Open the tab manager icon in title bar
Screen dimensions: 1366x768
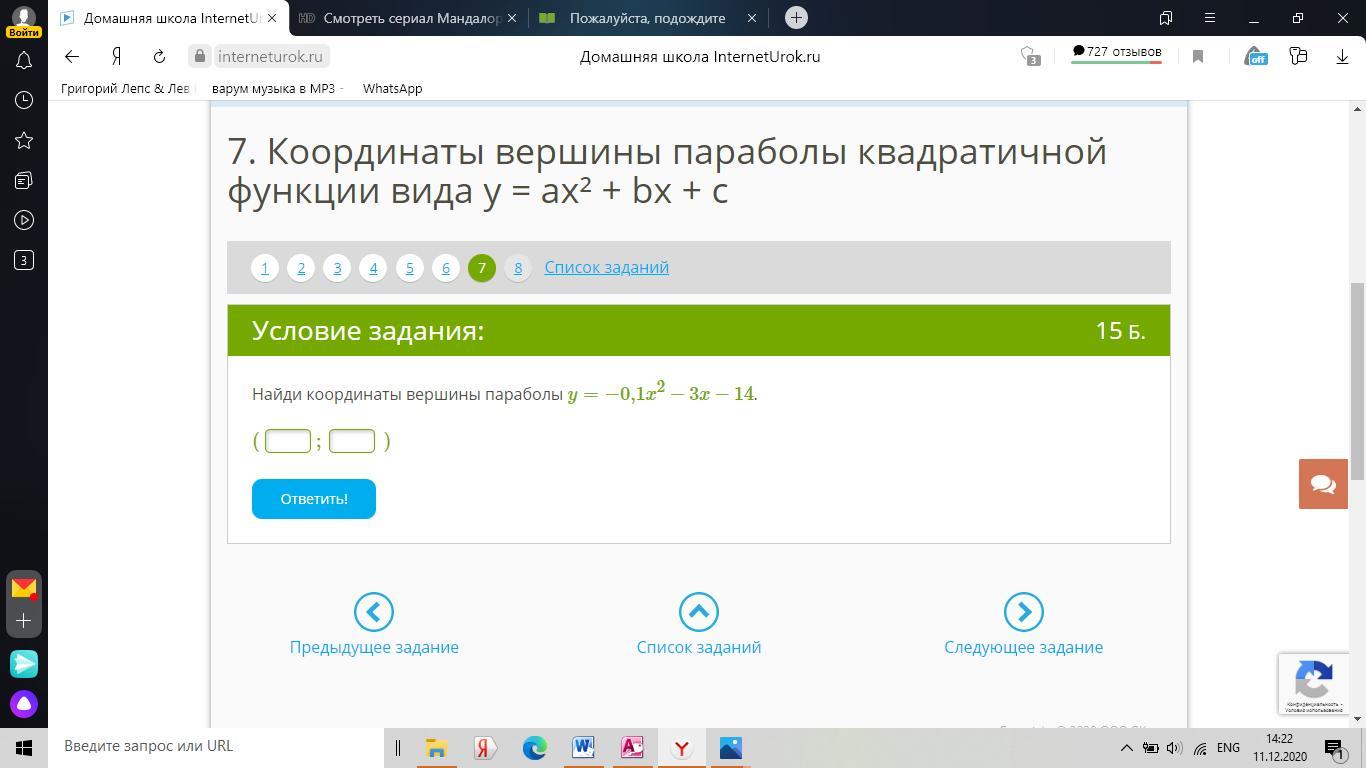point(1166,18)
